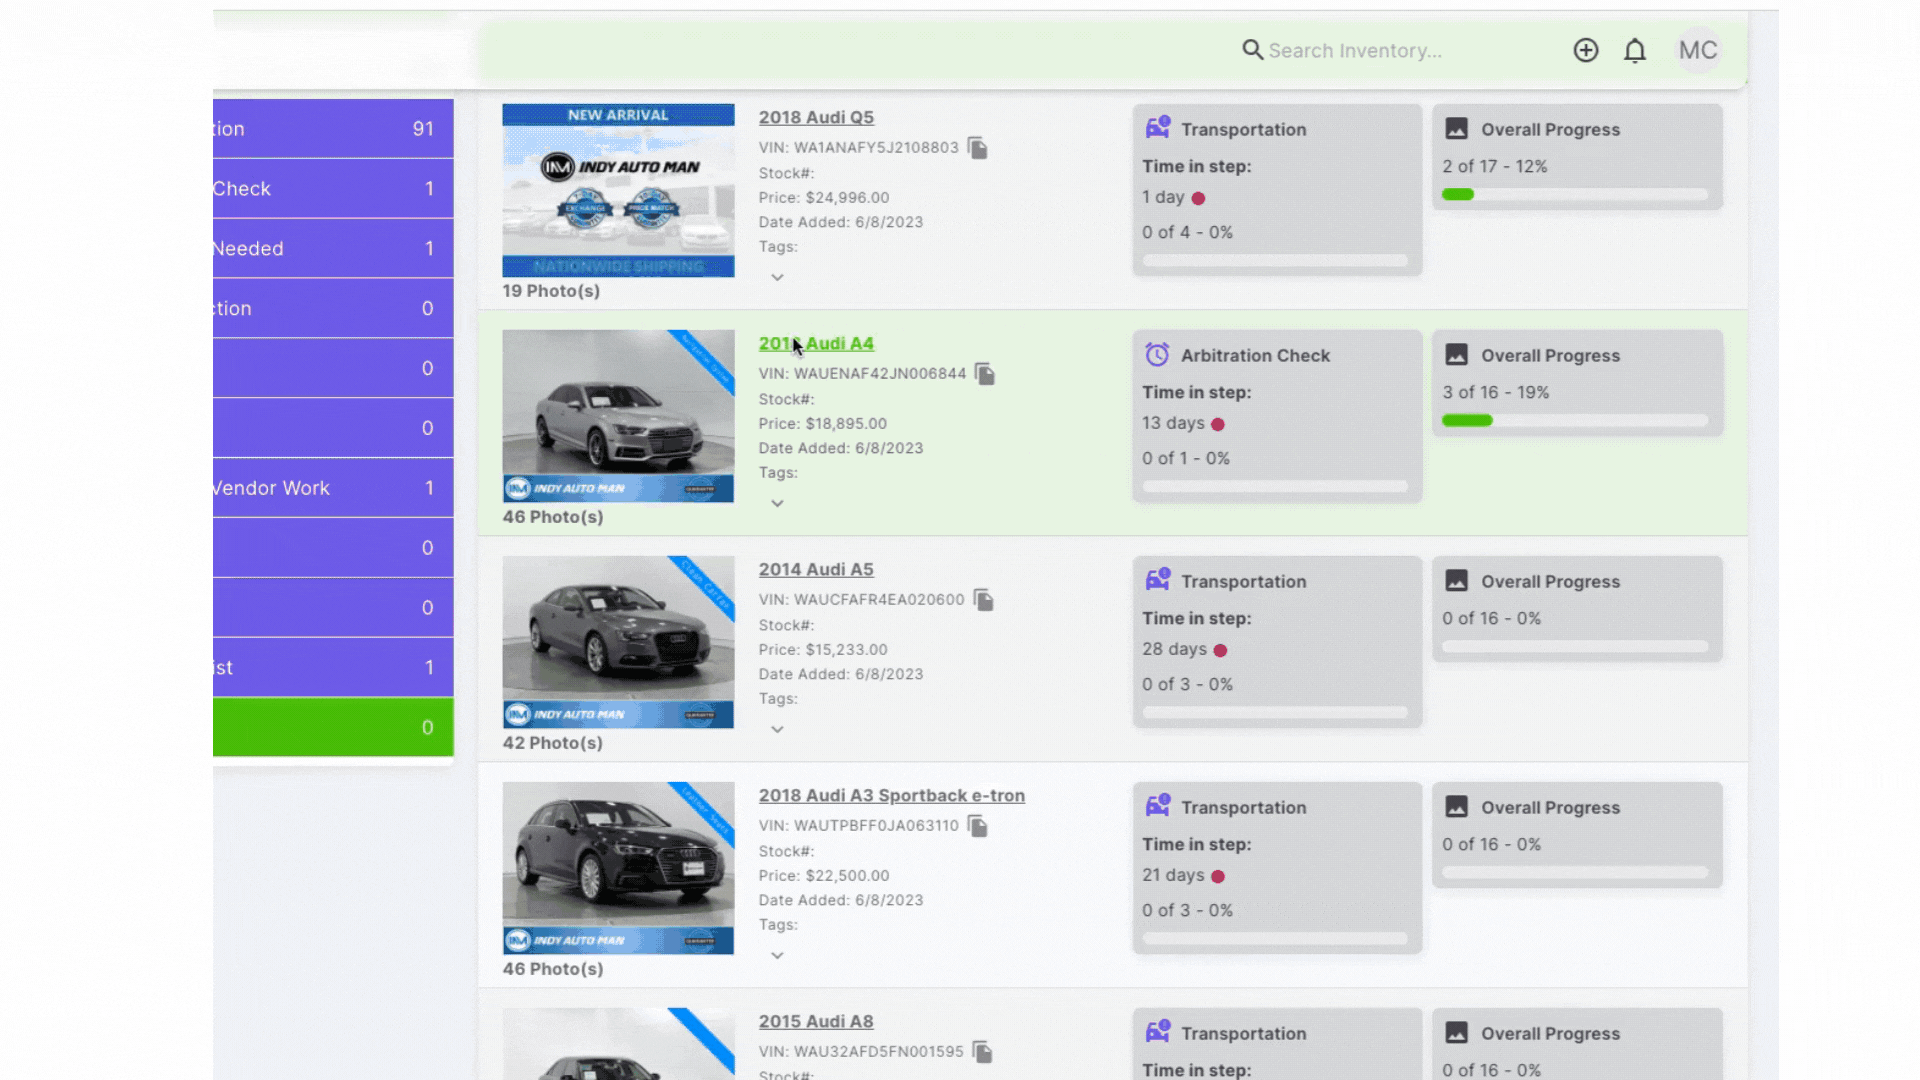
Task: Expand the Audi A4 details chevron
Action: 777,503
